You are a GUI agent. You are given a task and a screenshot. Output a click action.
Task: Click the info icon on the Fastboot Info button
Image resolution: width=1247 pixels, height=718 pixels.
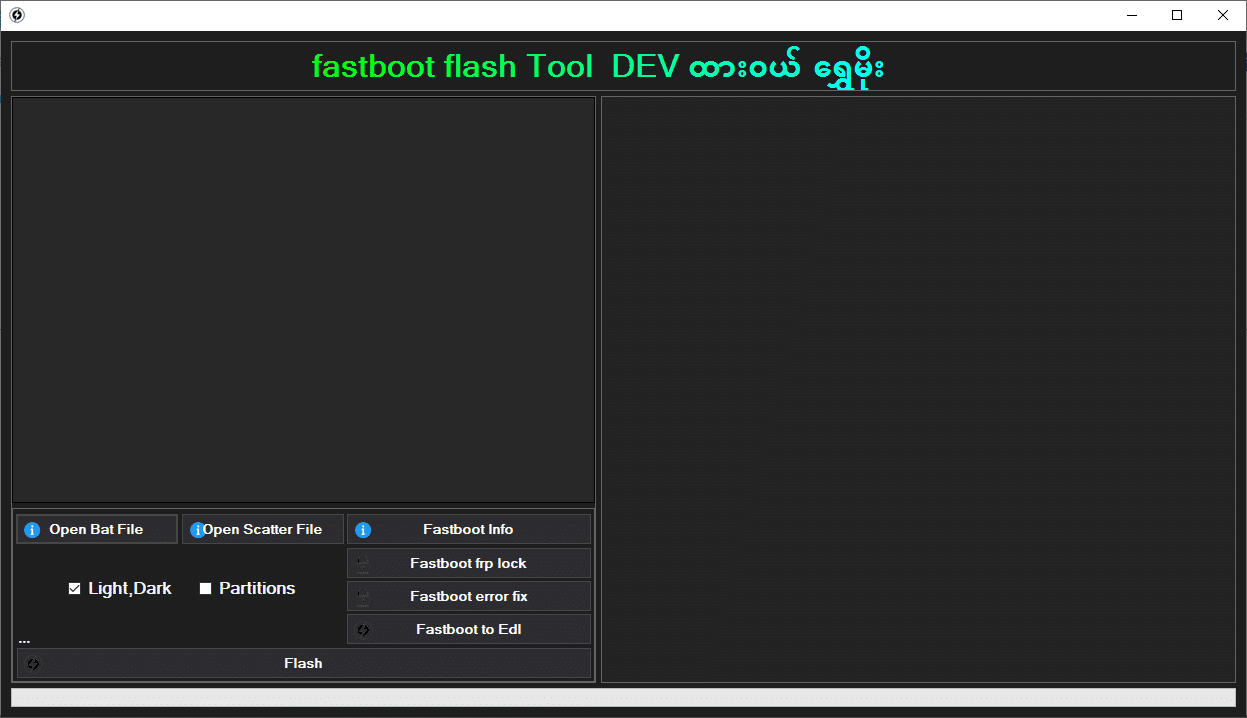(363, 530)
